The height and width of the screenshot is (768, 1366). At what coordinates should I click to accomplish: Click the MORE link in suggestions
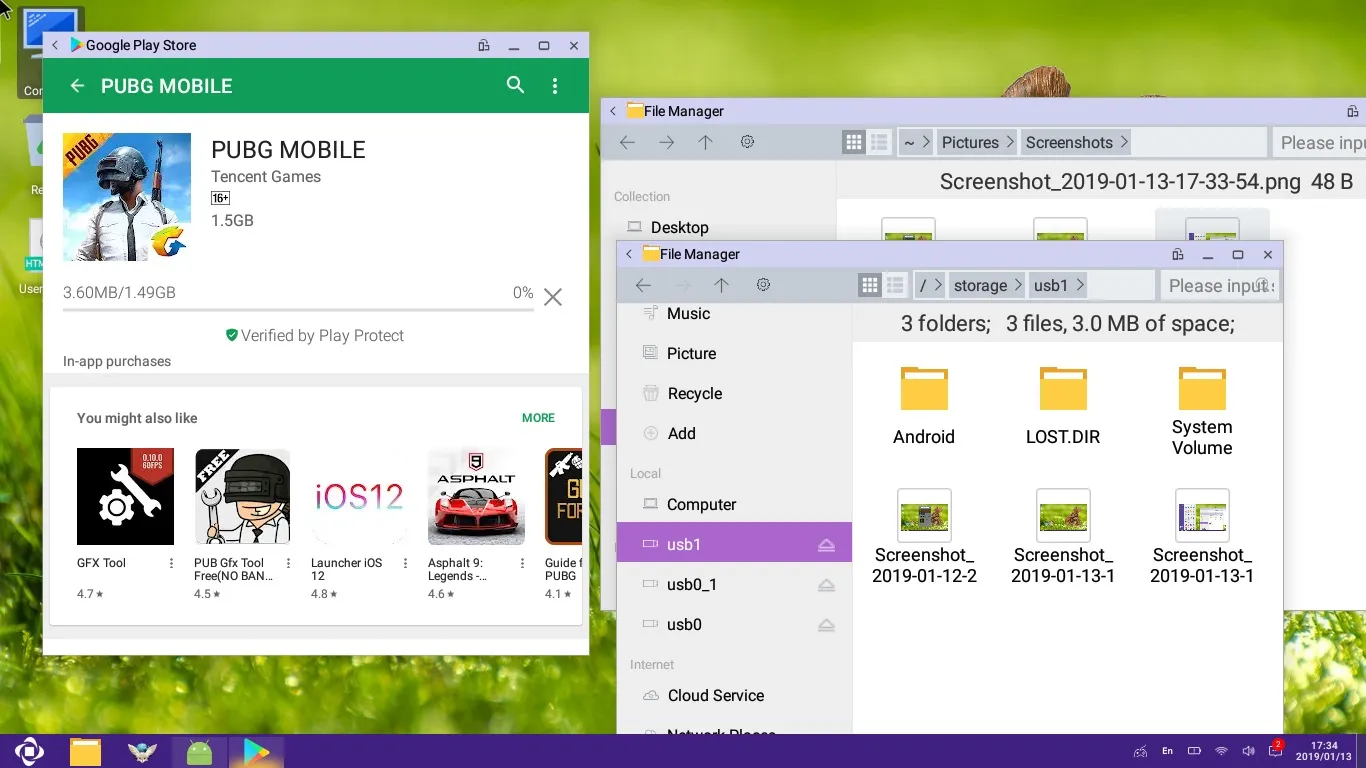point(538,418)
